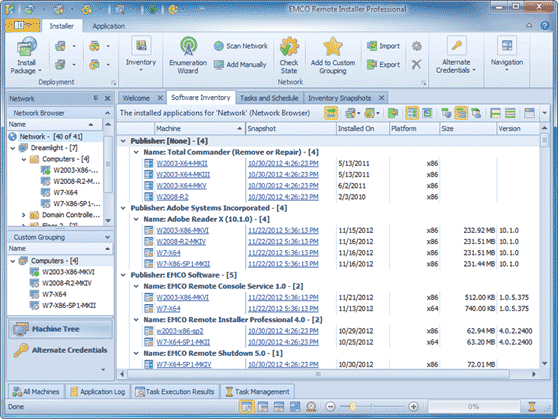Image resolution: width=558 pixels, height=419 pixels.
Task: Collapse Adobe Reader X name group
Action: (136, 219)
